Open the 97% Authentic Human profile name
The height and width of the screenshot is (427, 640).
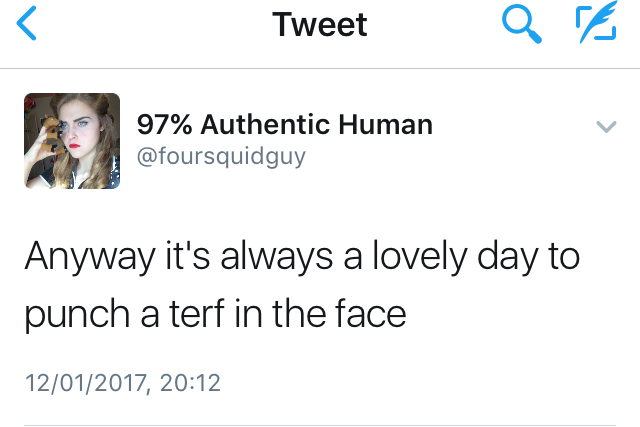click(x=285, y=125)
